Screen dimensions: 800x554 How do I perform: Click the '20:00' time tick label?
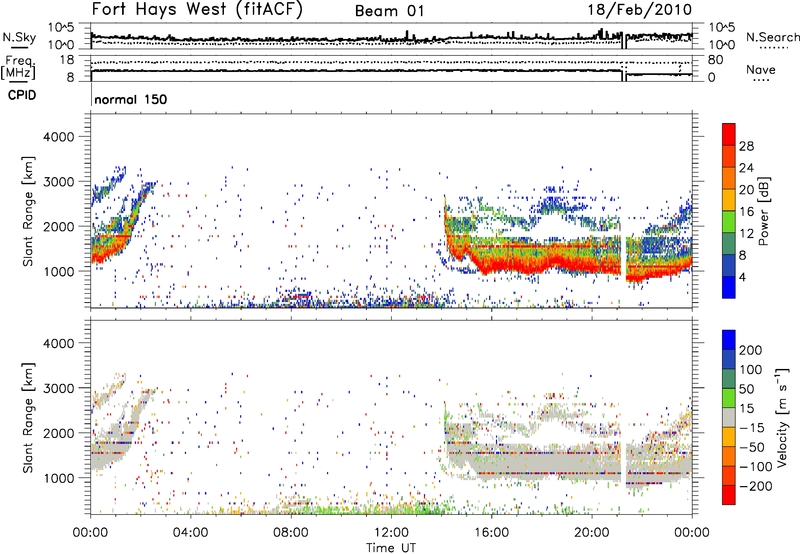591,533
